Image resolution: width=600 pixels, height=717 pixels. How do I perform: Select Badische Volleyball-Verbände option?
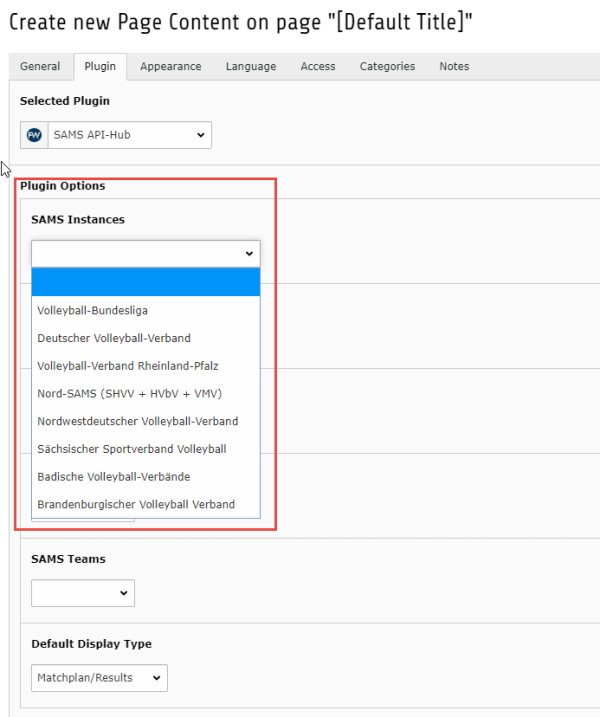(146, 476)
